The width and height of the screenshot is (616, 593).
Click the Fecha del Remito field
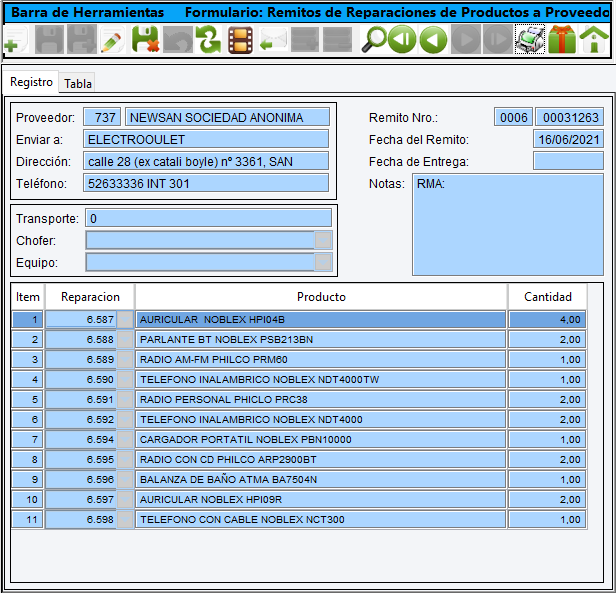(x=568, y=140)
